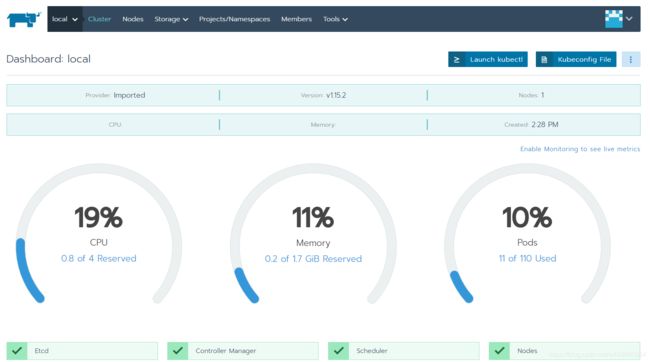Click the 11% Memory gauge
Screen dimensions: 650x362
click(313, 234)
